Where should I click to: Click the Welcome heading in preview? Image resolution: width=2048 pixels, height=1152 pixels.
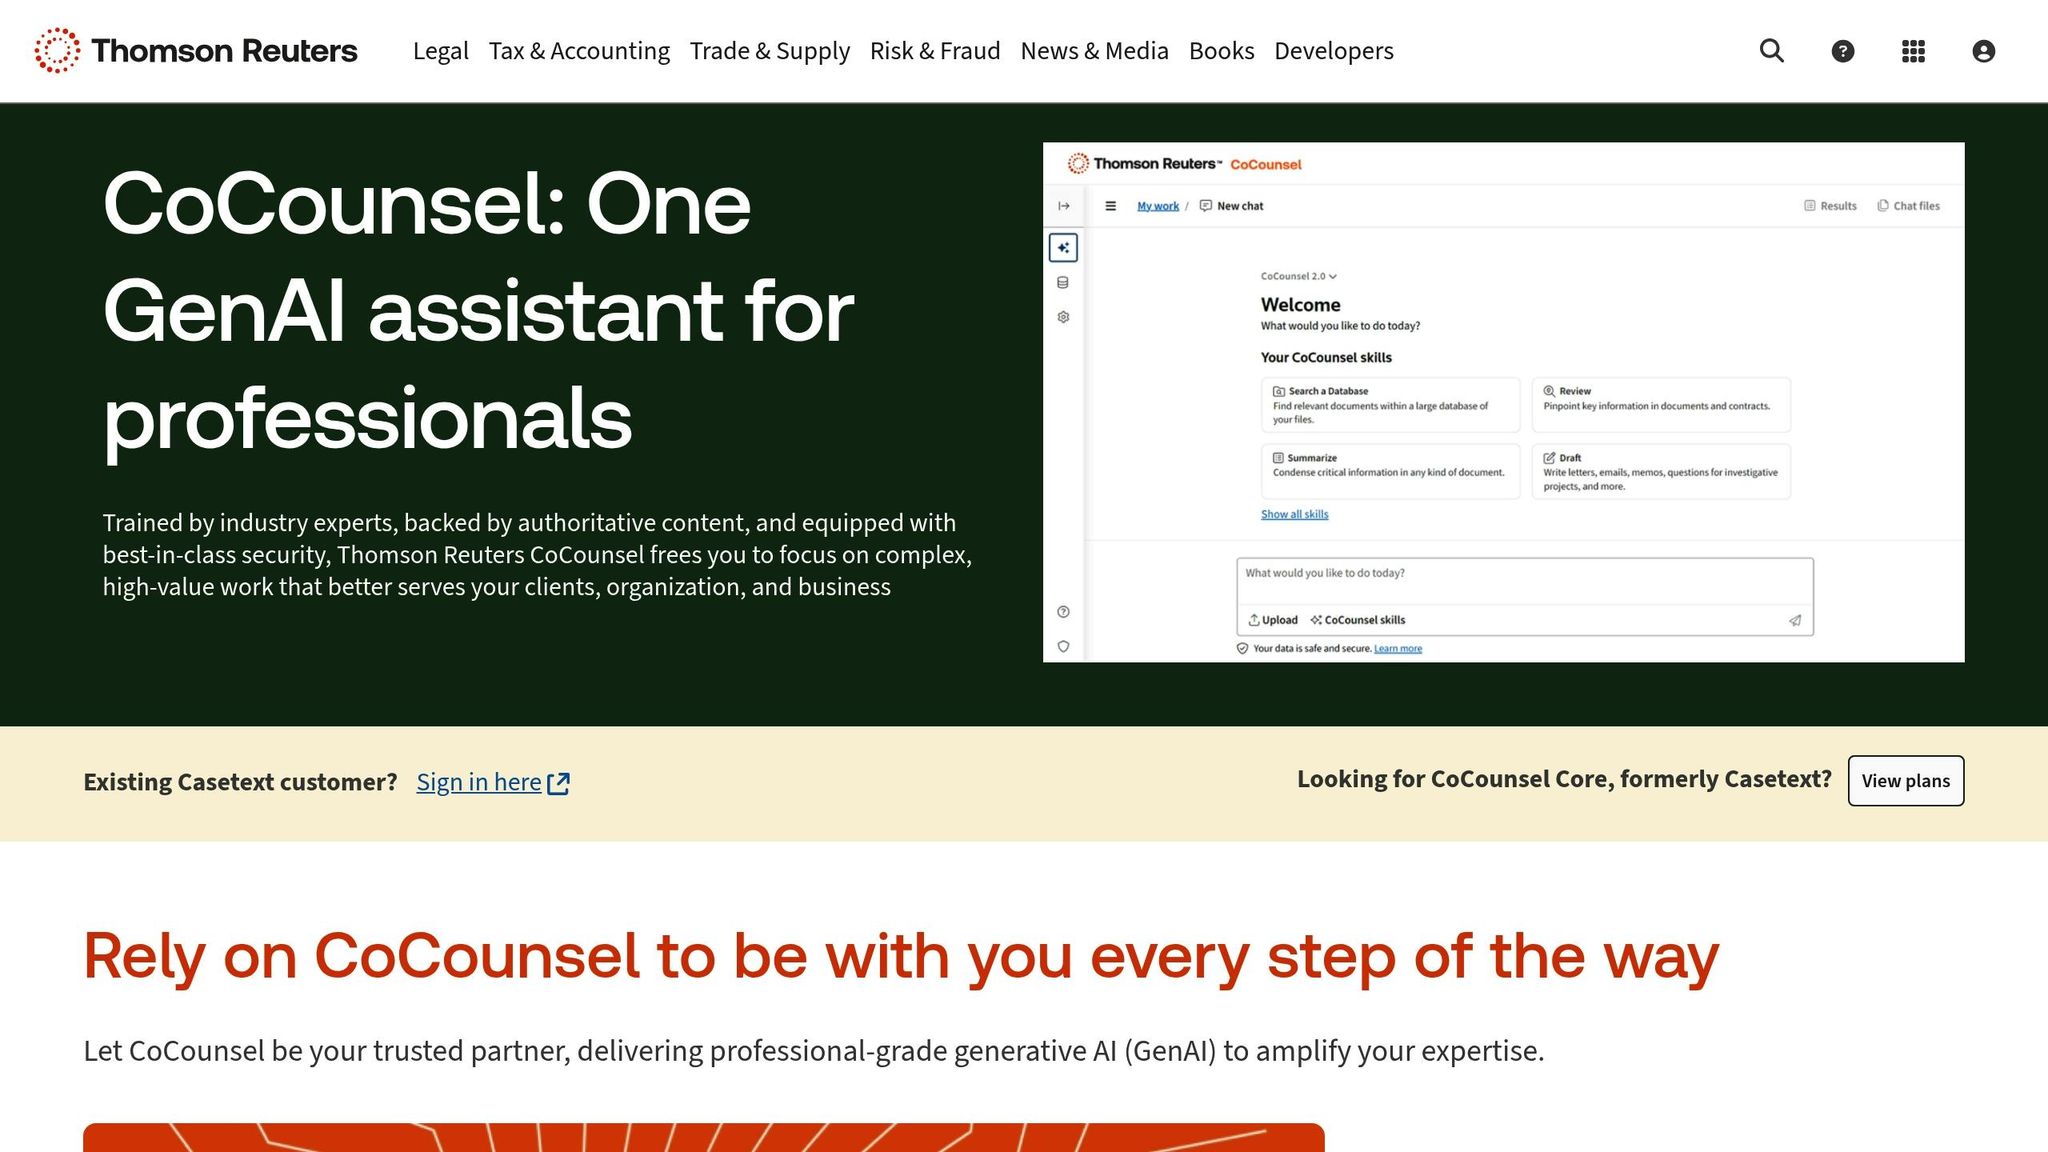click(x=1301, y=305)
